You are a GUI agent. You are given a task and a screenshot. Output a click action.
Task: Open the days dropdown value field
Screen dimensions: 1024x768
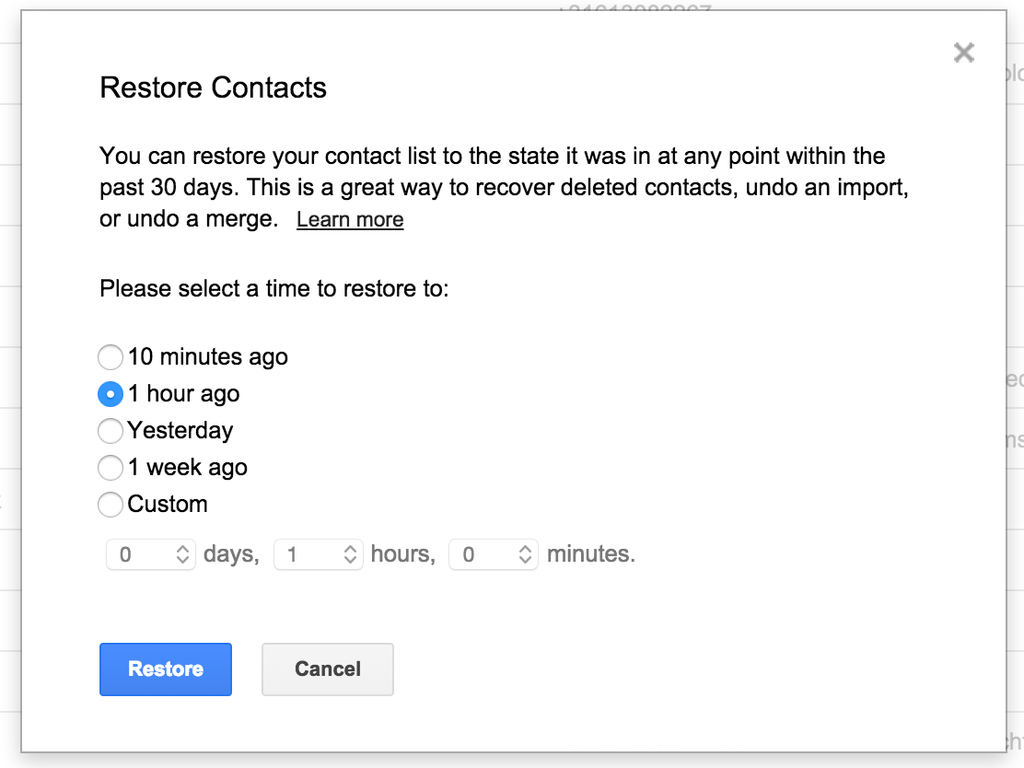pyautogui.click(x=140, y=555)
